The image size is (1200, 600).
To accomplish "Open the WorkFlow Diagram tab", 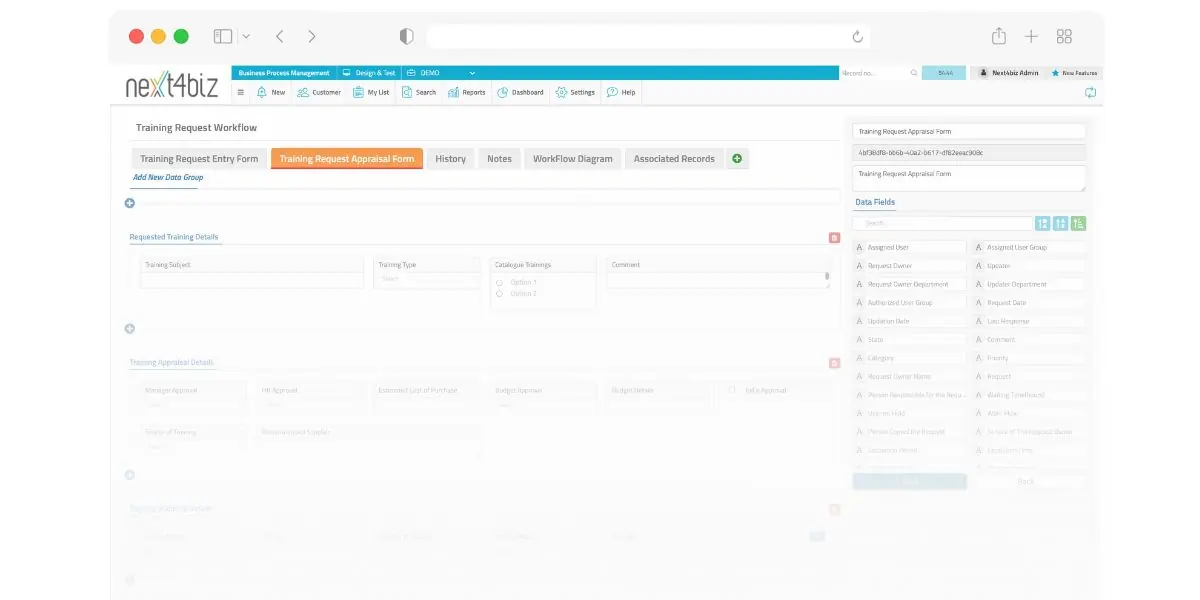I will pos(573,159).
